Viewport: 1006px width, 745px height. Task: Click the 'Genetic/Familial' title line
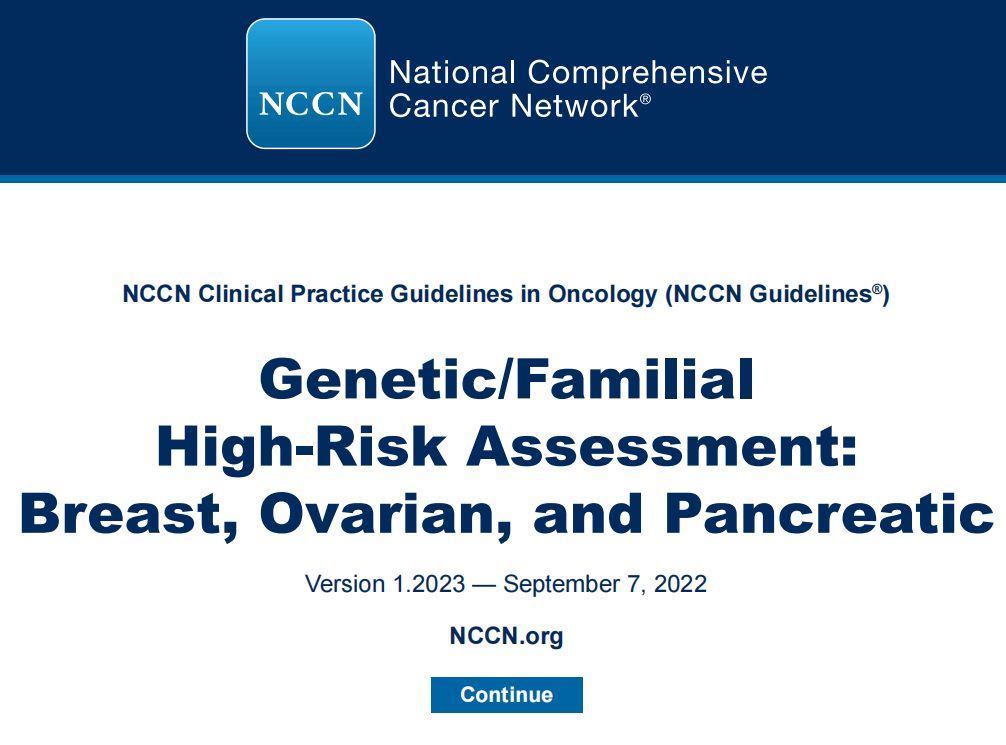click(506, 379)
